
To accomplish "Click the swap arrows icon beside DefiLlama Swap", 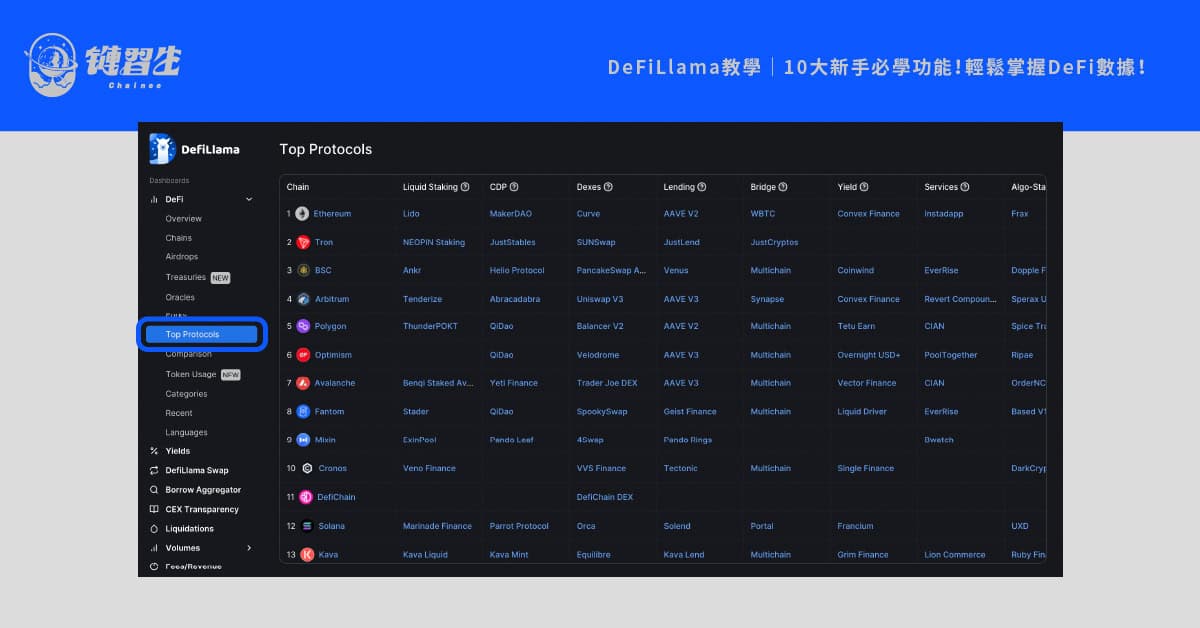I will pyautogui.click(x=154, y=470).
